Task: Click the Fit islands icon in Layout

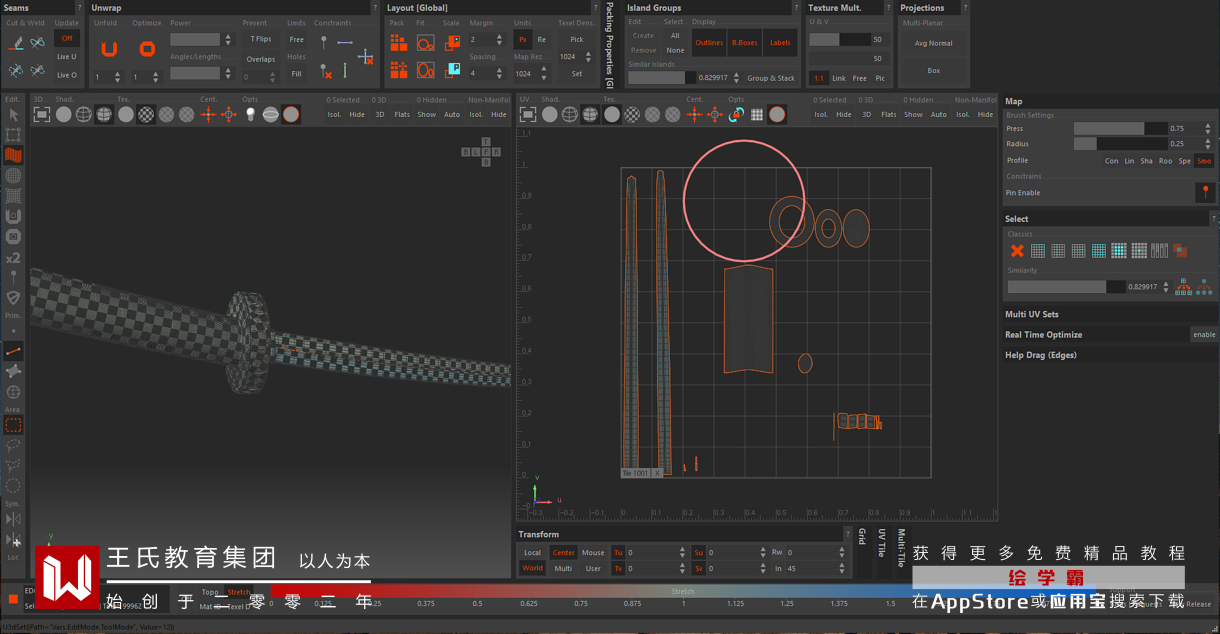Action: click(425, 43)
